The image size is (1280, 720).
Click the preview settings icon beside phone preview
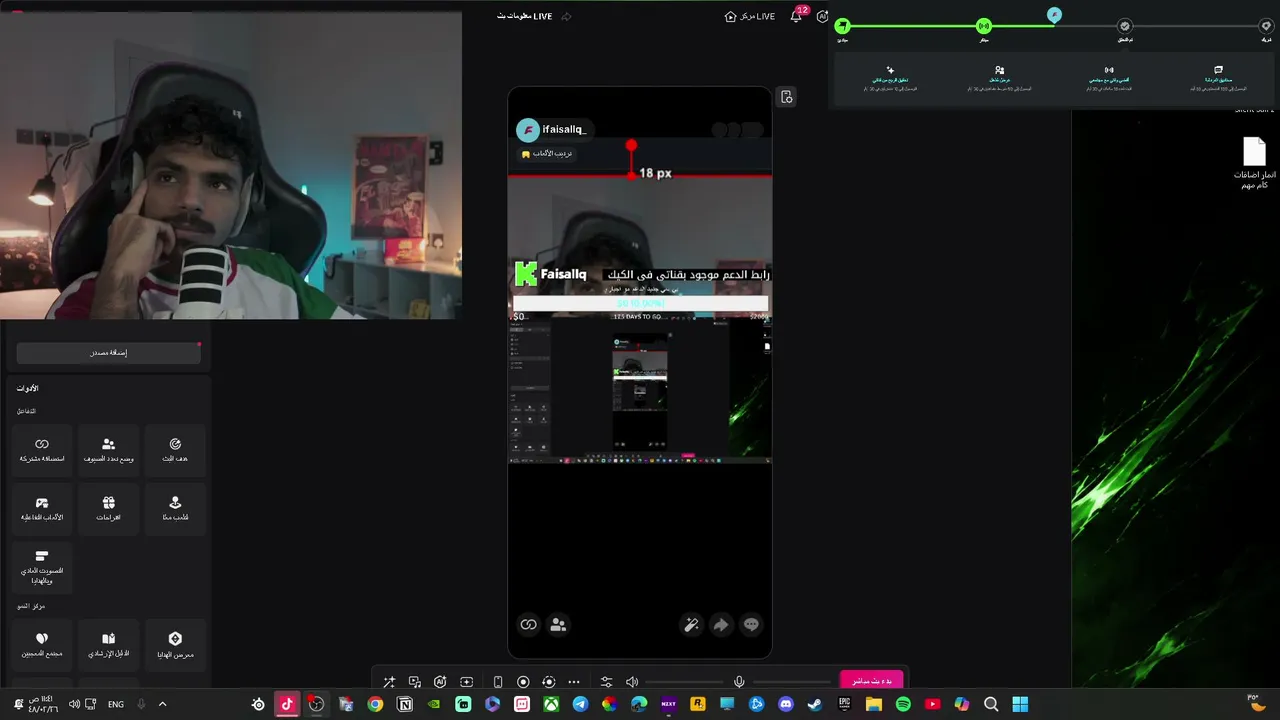[x=787, y=97]
